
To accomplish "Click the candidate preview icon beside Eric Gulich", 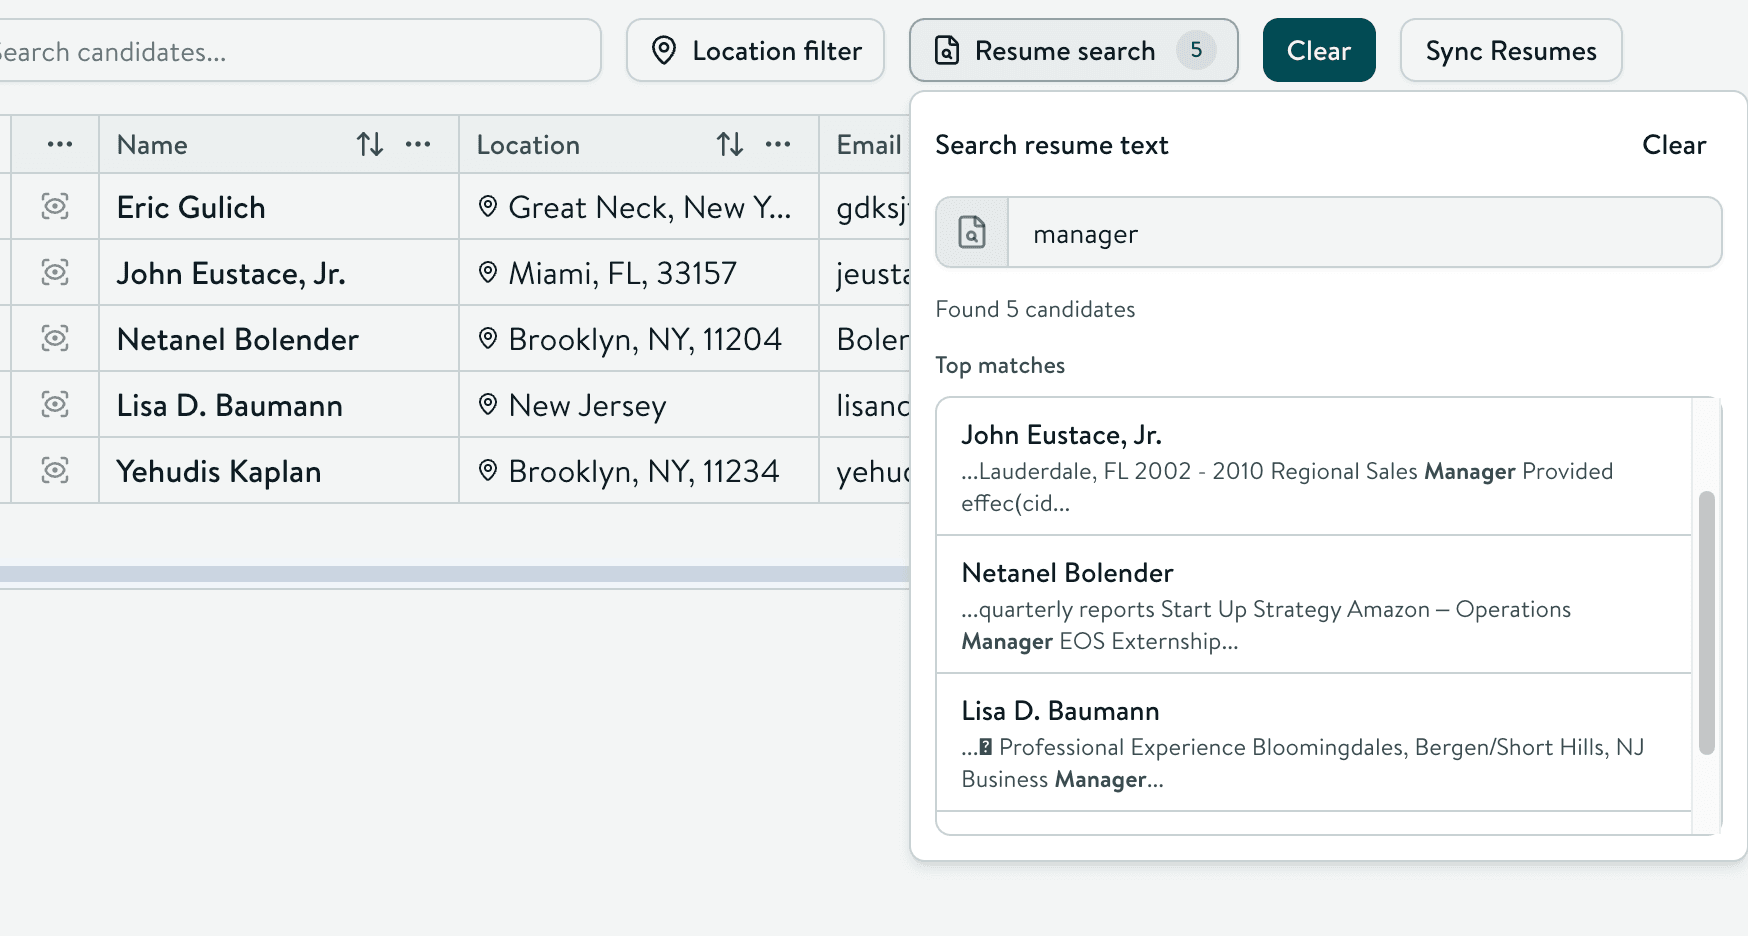I will click(56, 206).
